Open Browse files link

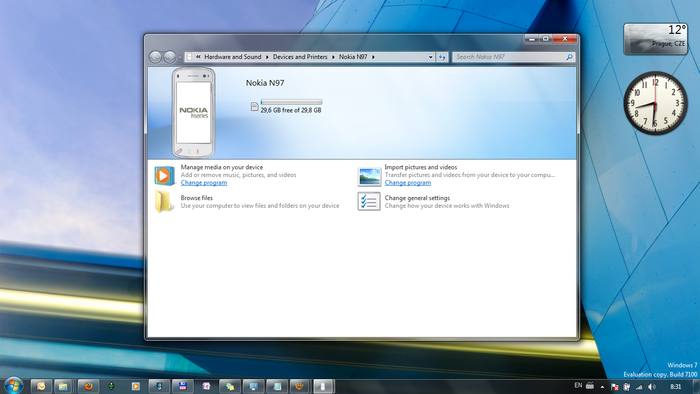(x=196, y=198)
